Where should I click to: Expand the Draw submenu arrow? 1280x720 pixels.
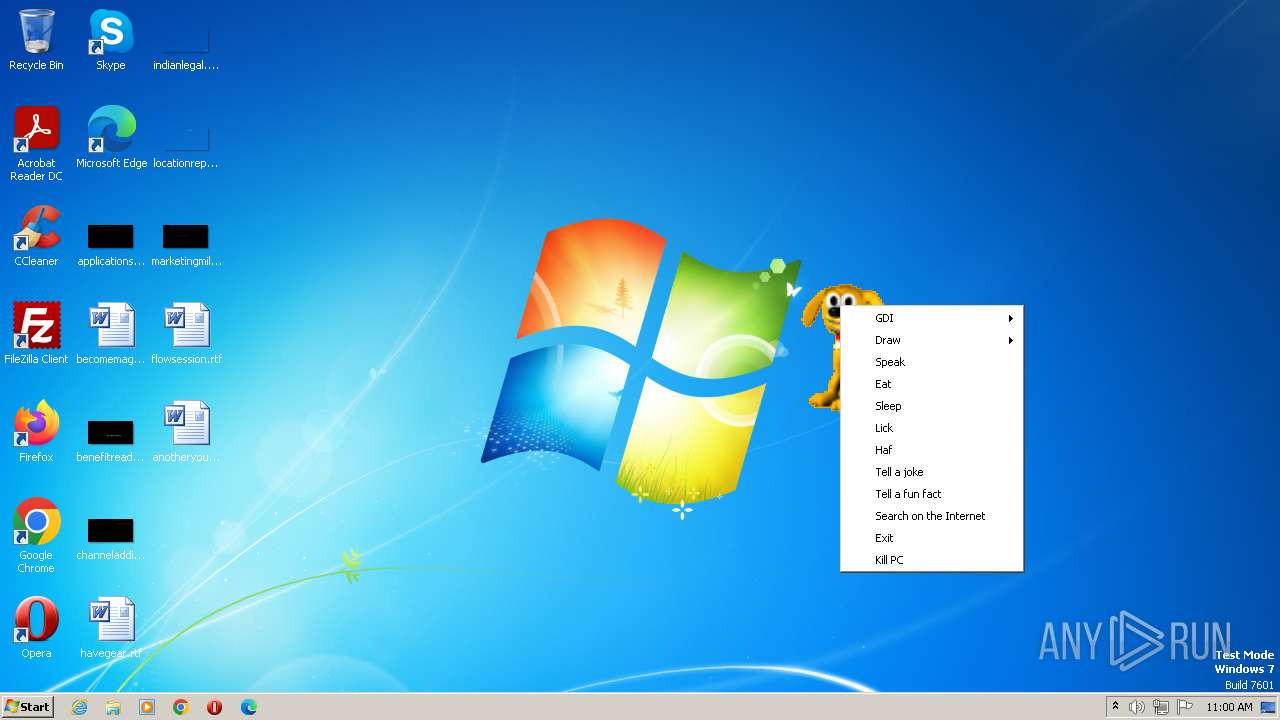[1011, 340]
